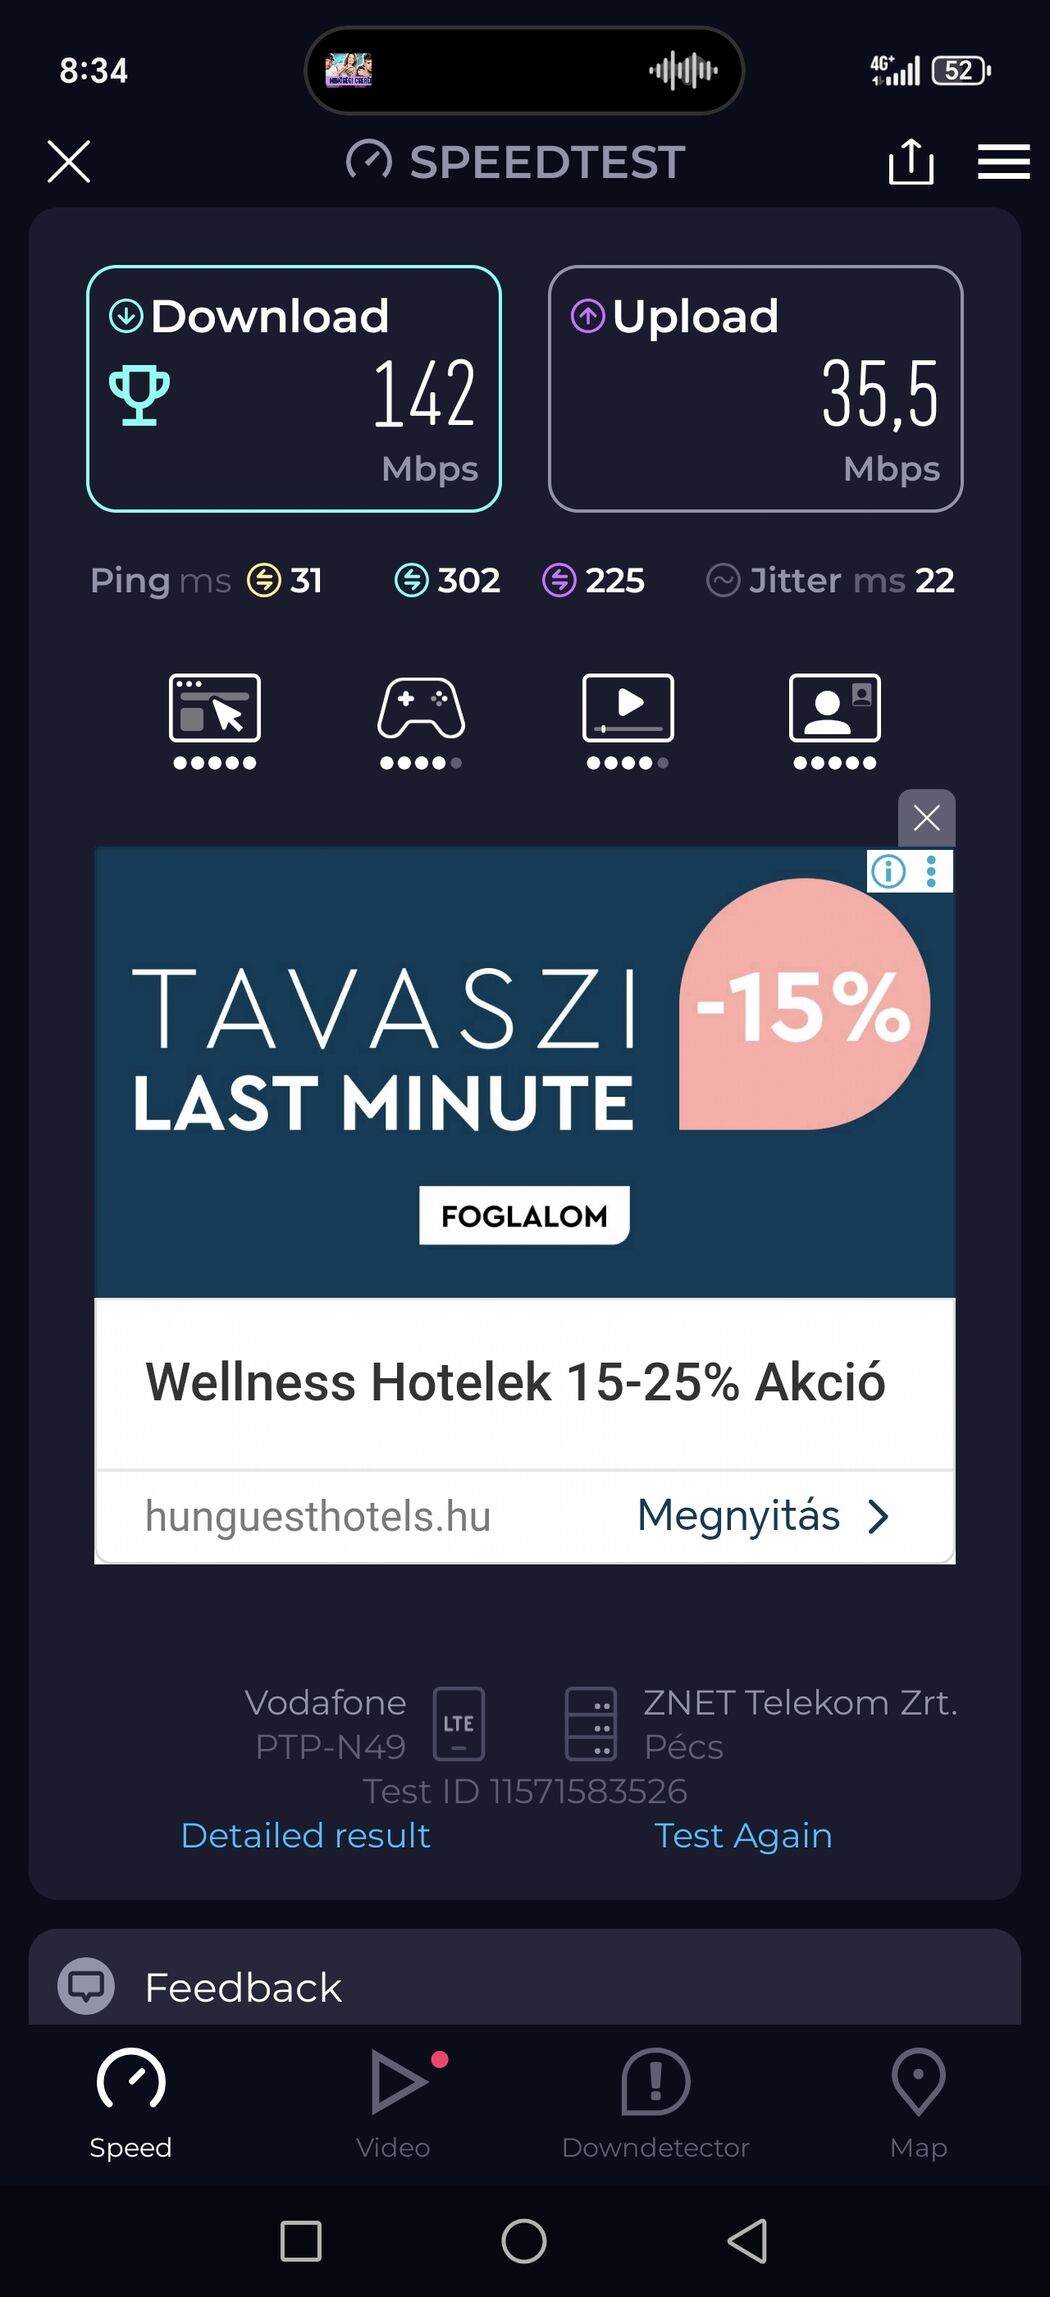Select the Upload result card
1050x2297 pixels.
point(756,389)
